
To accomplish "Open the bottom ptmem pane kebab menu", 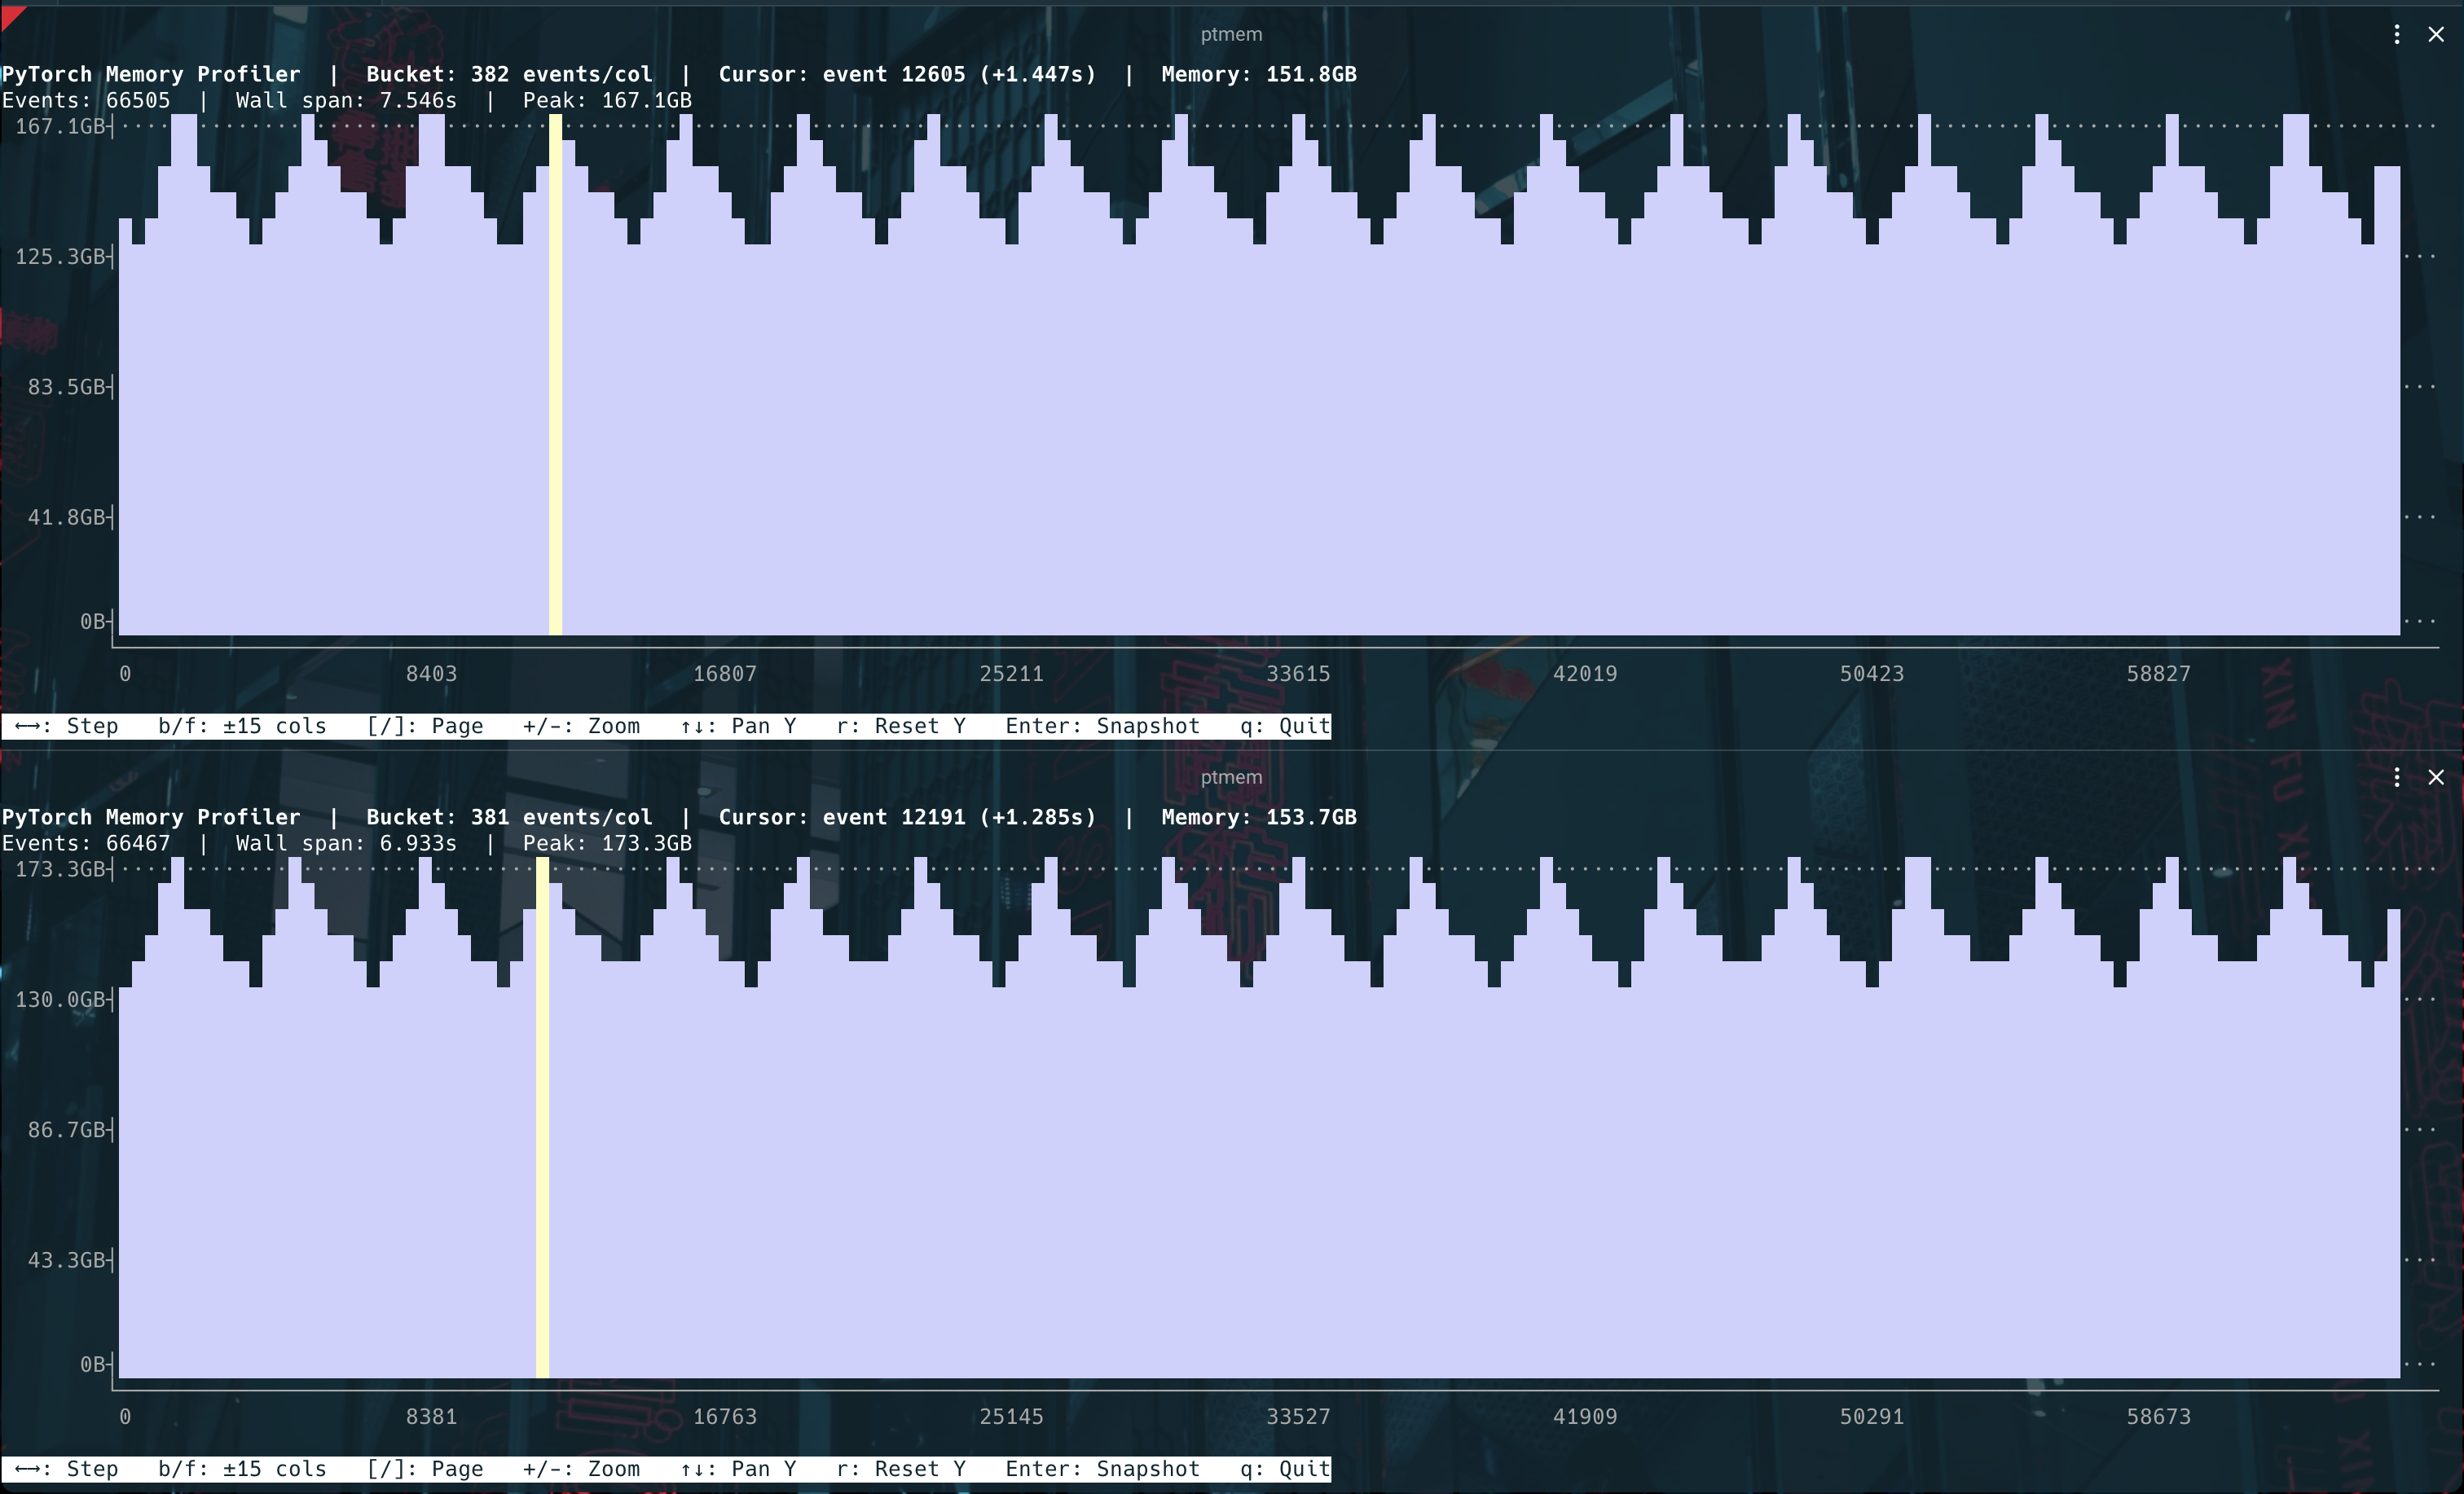I will [2397, 777].
